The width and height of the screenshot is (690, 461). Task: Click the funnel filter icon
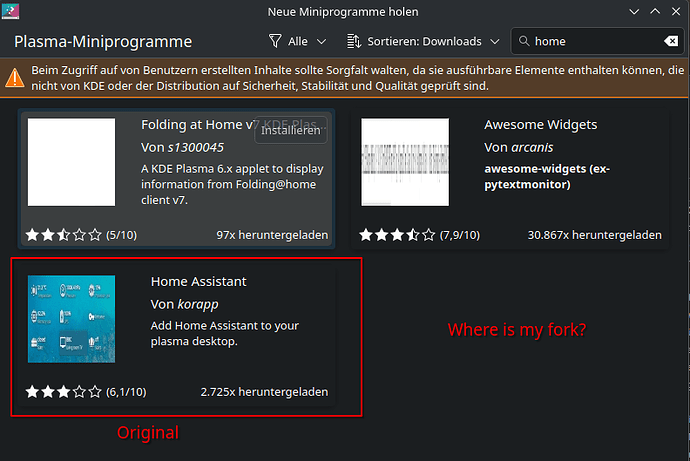pos(275,41)
